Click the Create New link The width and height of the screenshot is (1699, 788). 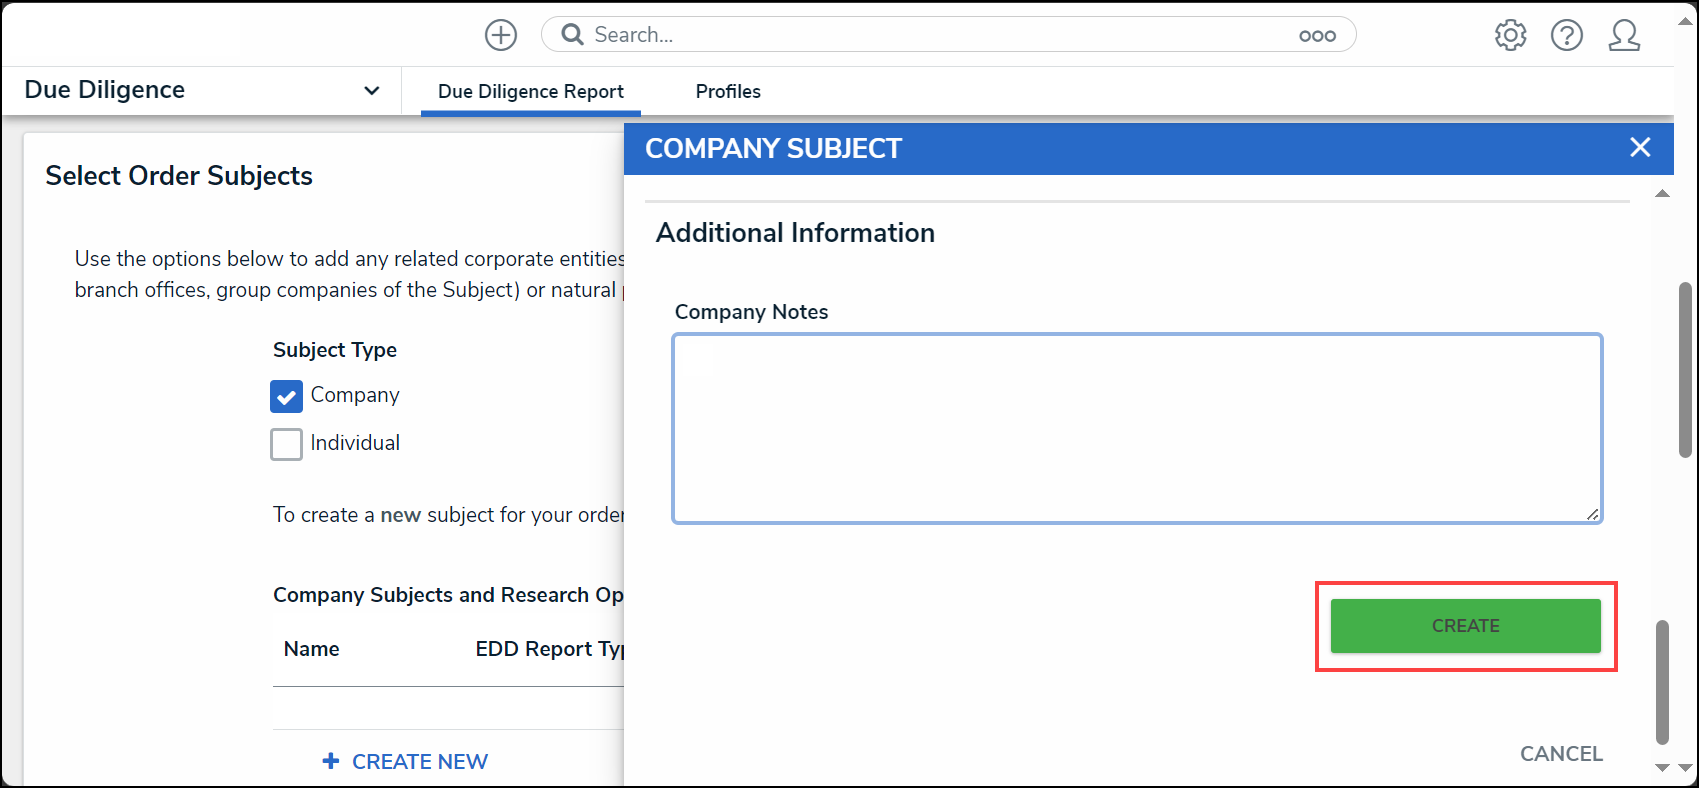coord(420,762)
